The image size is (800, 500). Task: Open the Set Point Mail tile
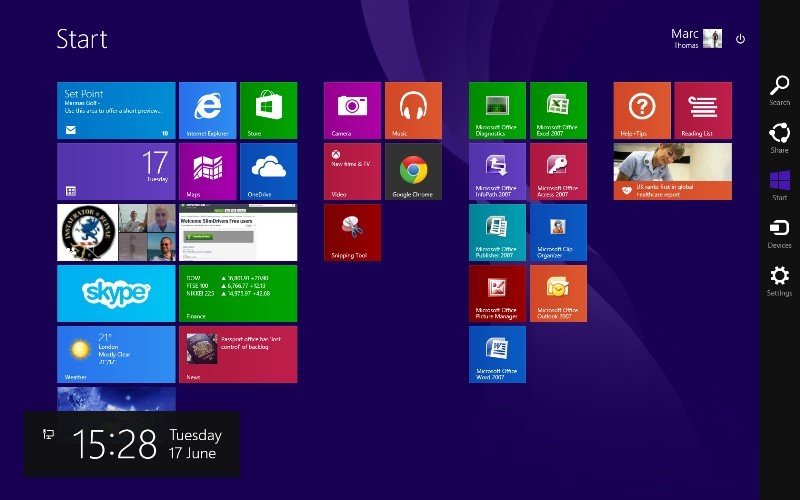pos(116,110)
